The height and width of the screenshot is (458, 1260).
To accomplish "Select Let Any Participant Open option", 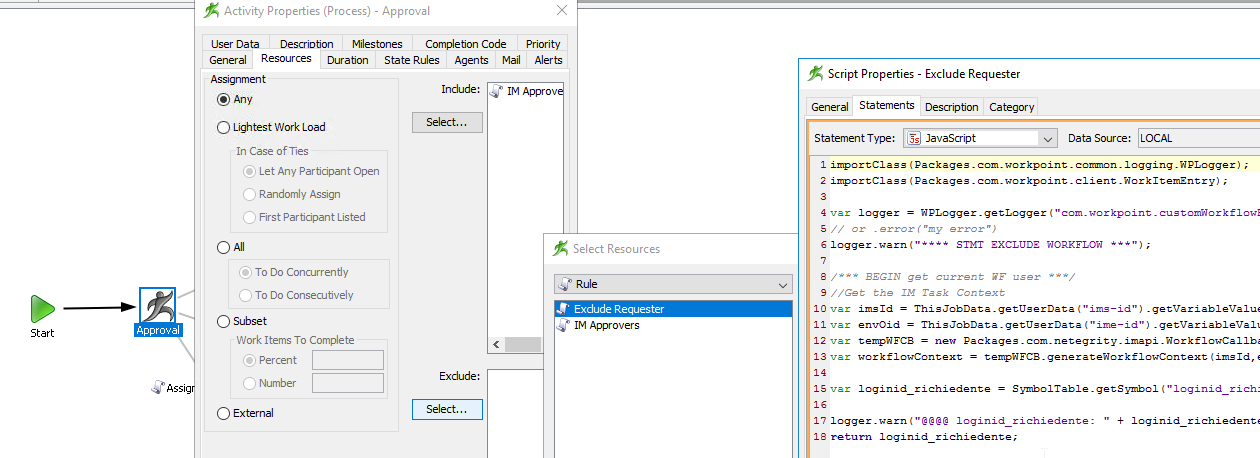I will point(249,171).
